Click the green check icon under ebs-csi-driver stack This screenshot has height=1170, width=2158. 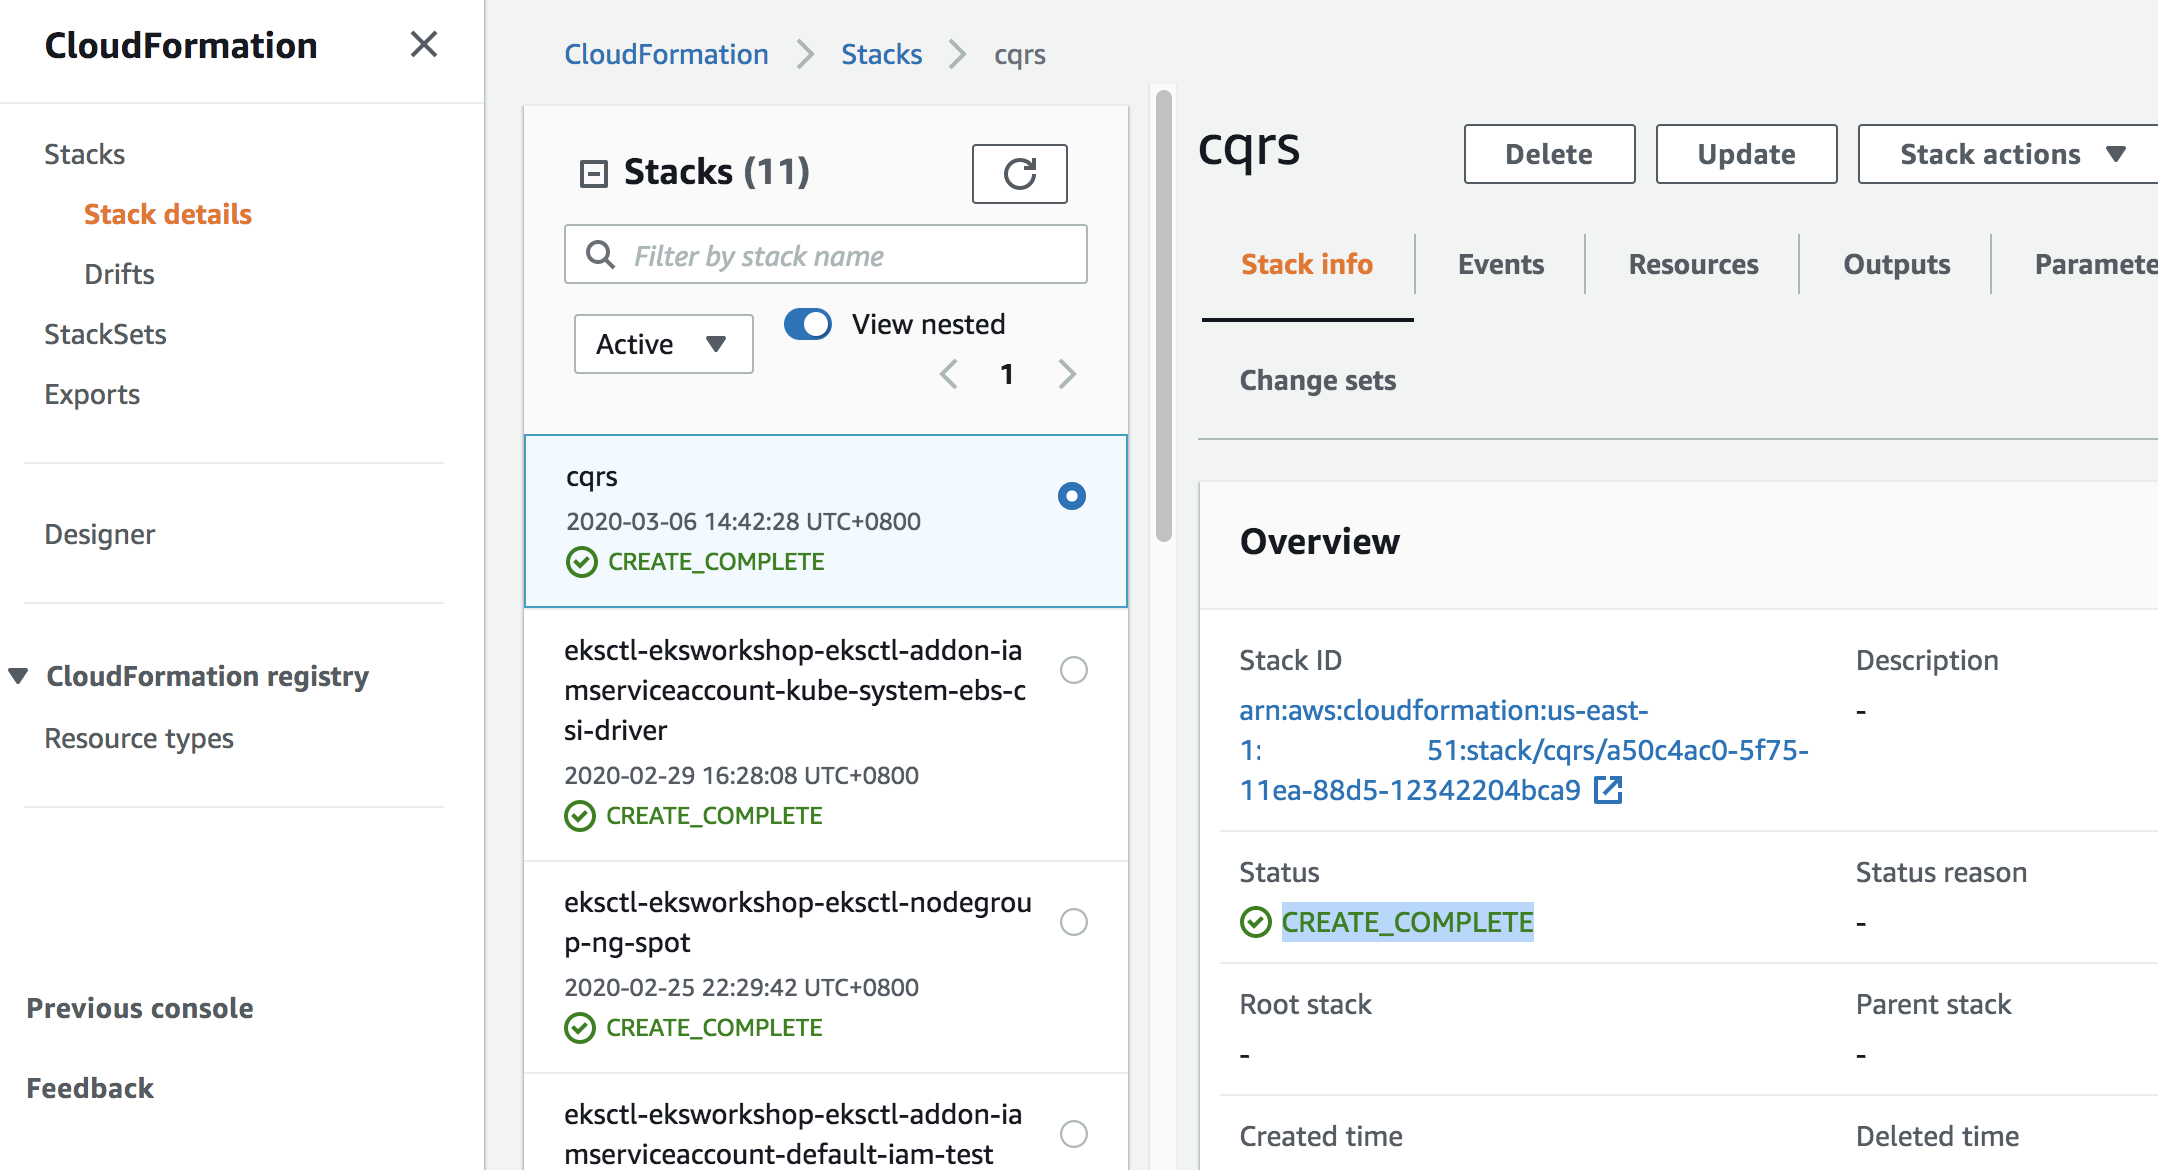point(580,816)
